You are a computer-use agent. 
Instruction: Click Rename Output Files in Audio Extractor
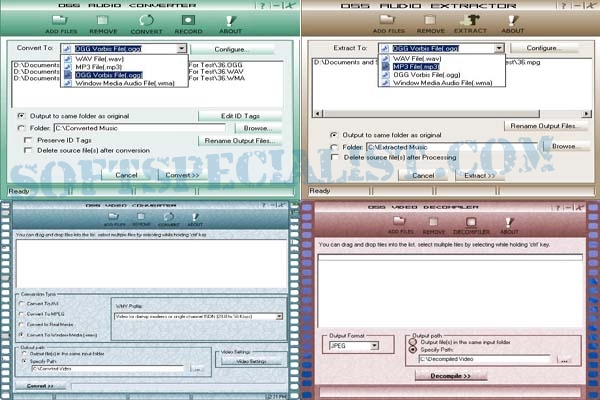546,126
